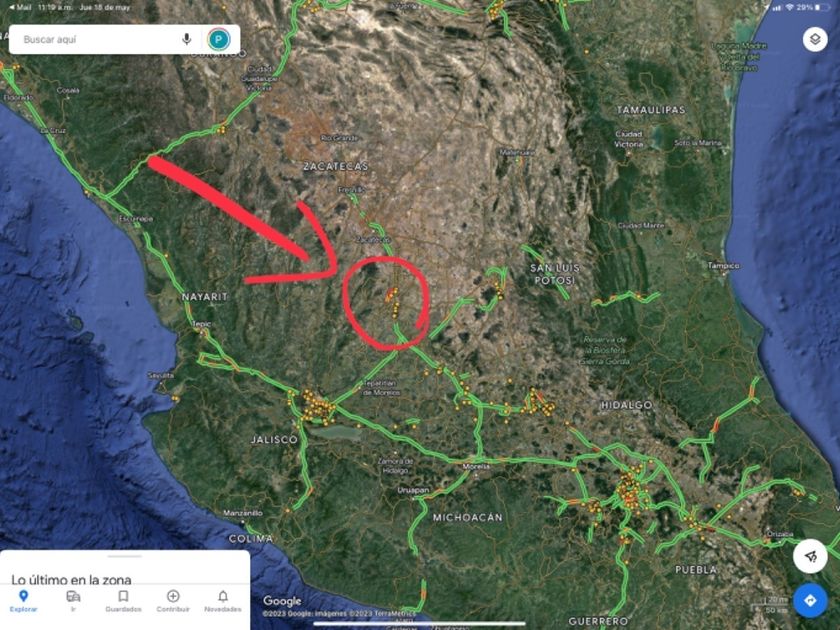Tap the blue directions diamond button
Image resolution: width=840 pixels, height=630 pixels.
(x=810, y=601)
